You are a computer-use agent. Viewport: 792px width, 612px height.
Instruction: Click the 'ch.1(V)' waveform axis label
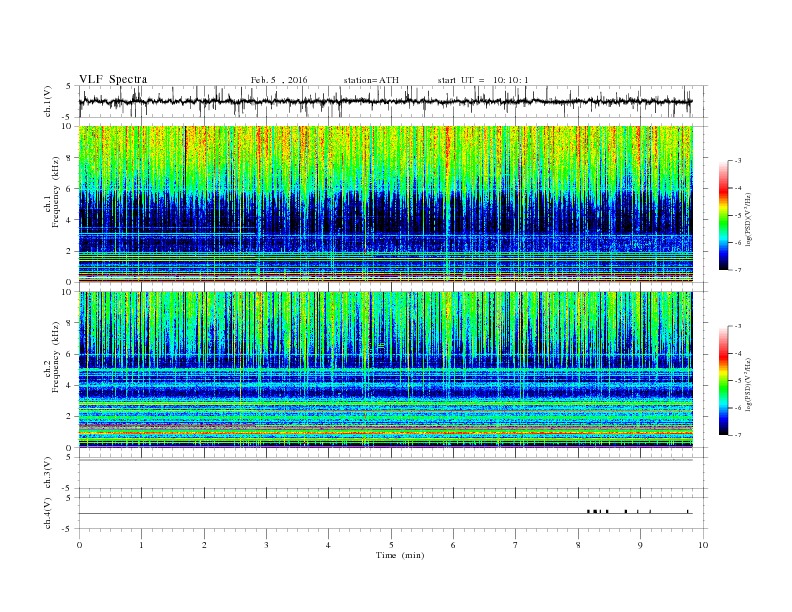48,101
